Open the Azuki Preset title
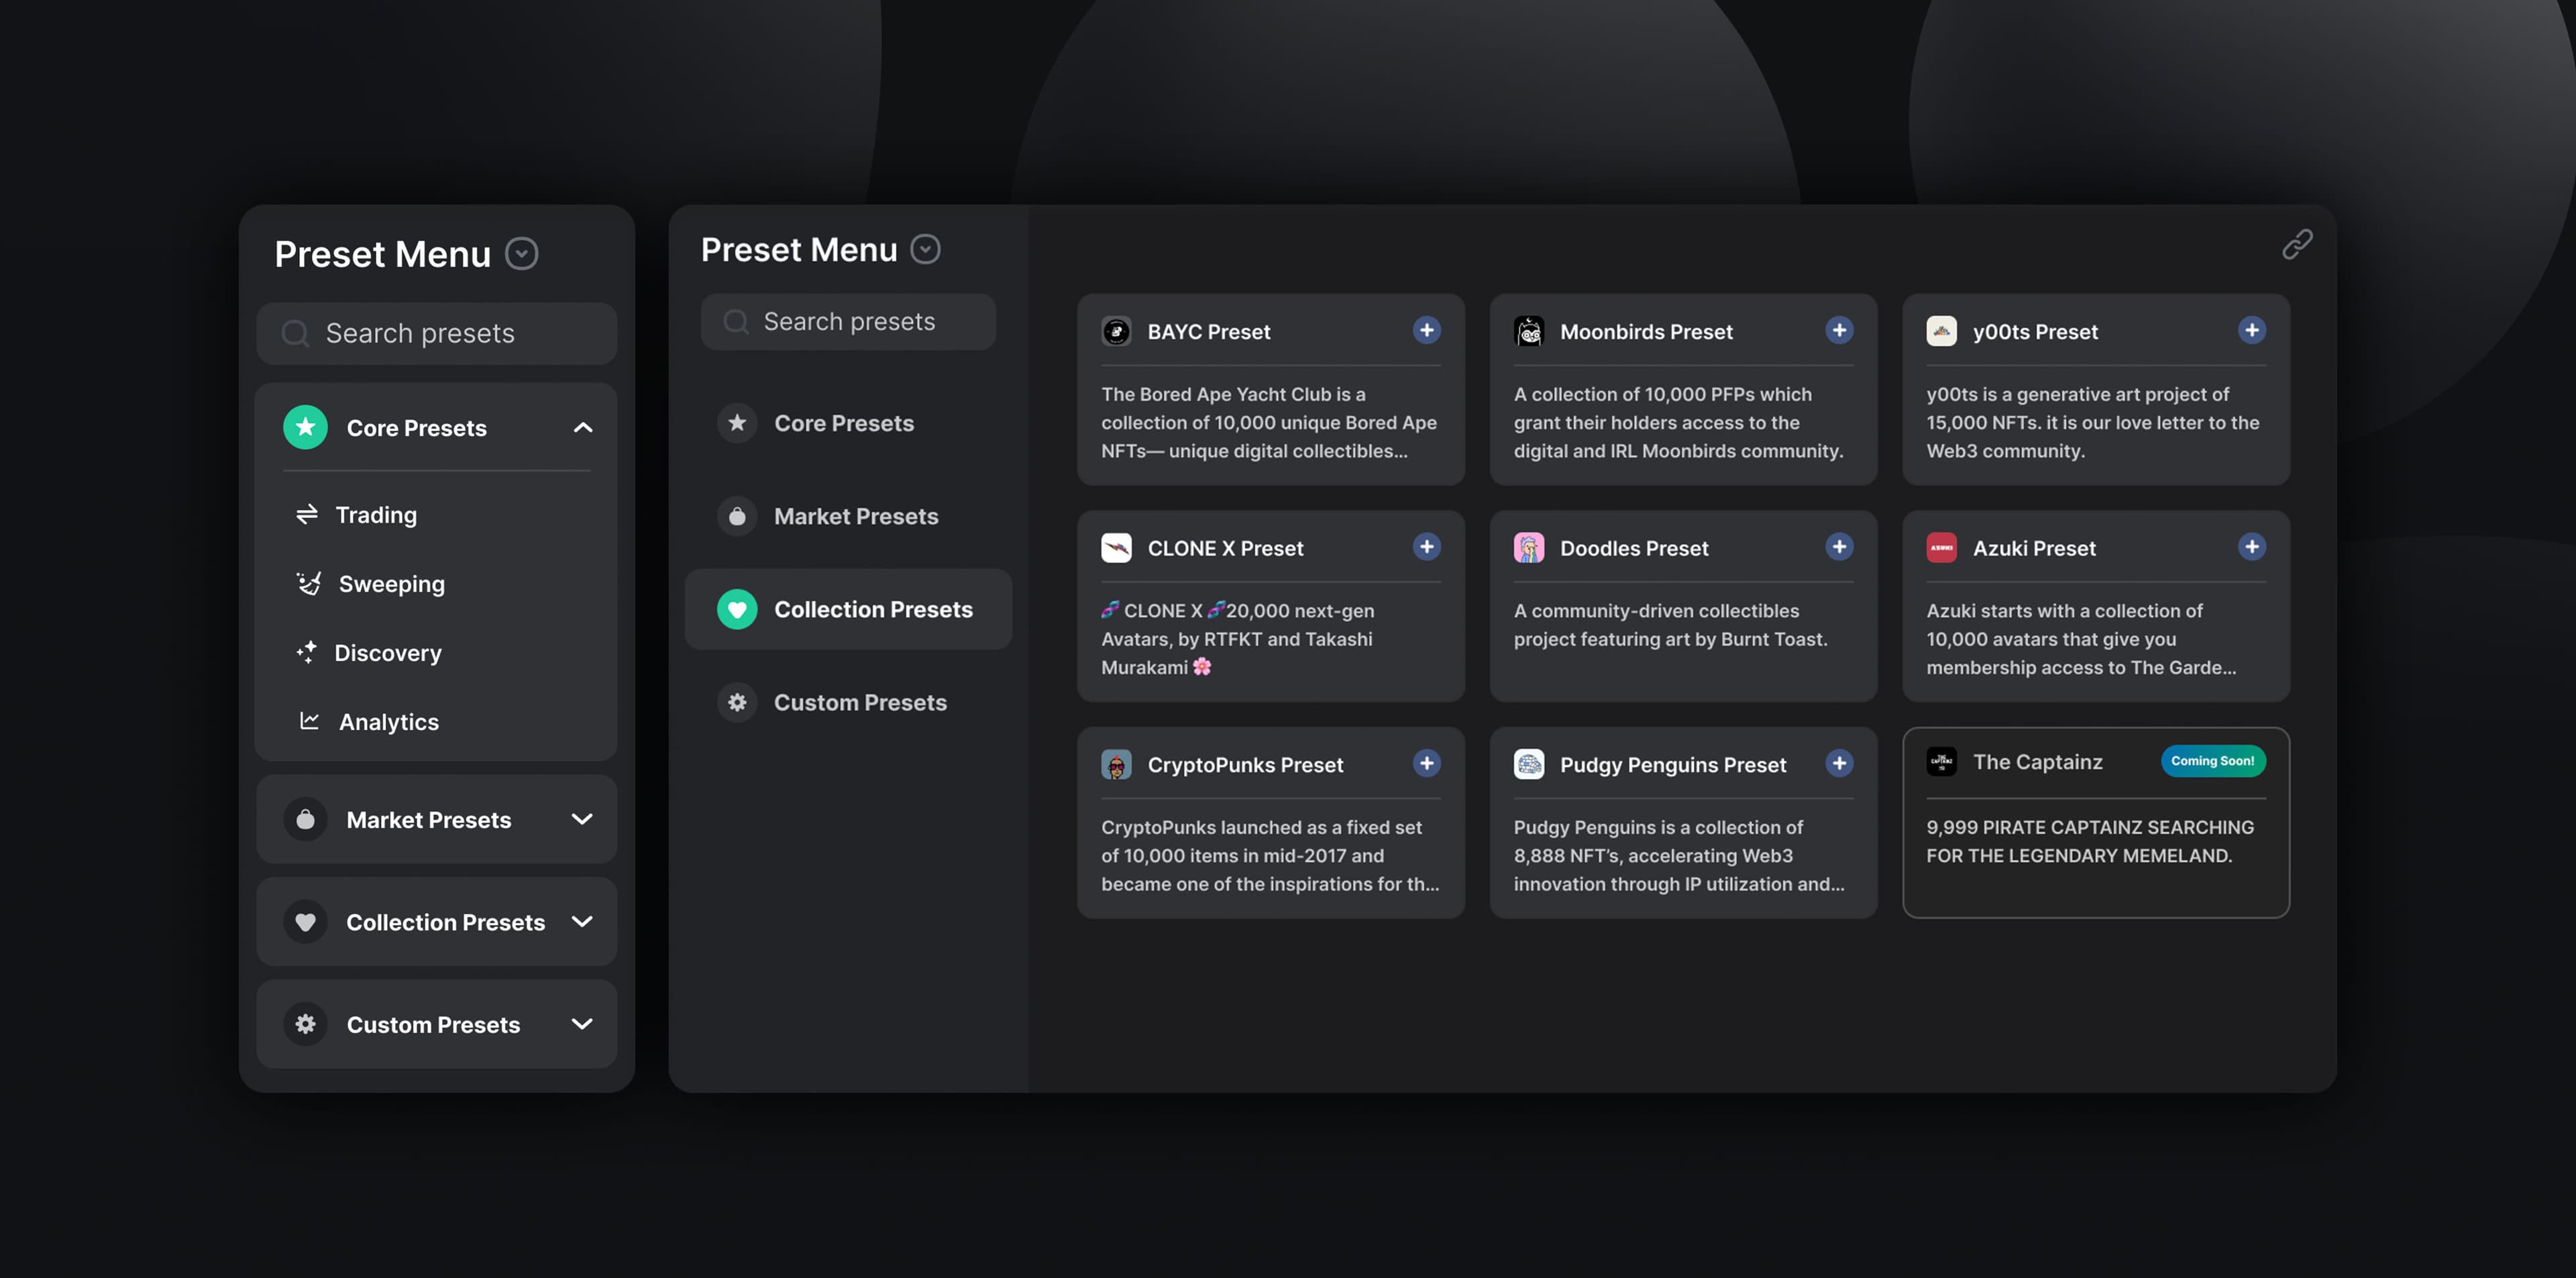Image resolution: width=2576 pixels, height=1278 pixels. pyautogui.click(x=2034, y=548)
